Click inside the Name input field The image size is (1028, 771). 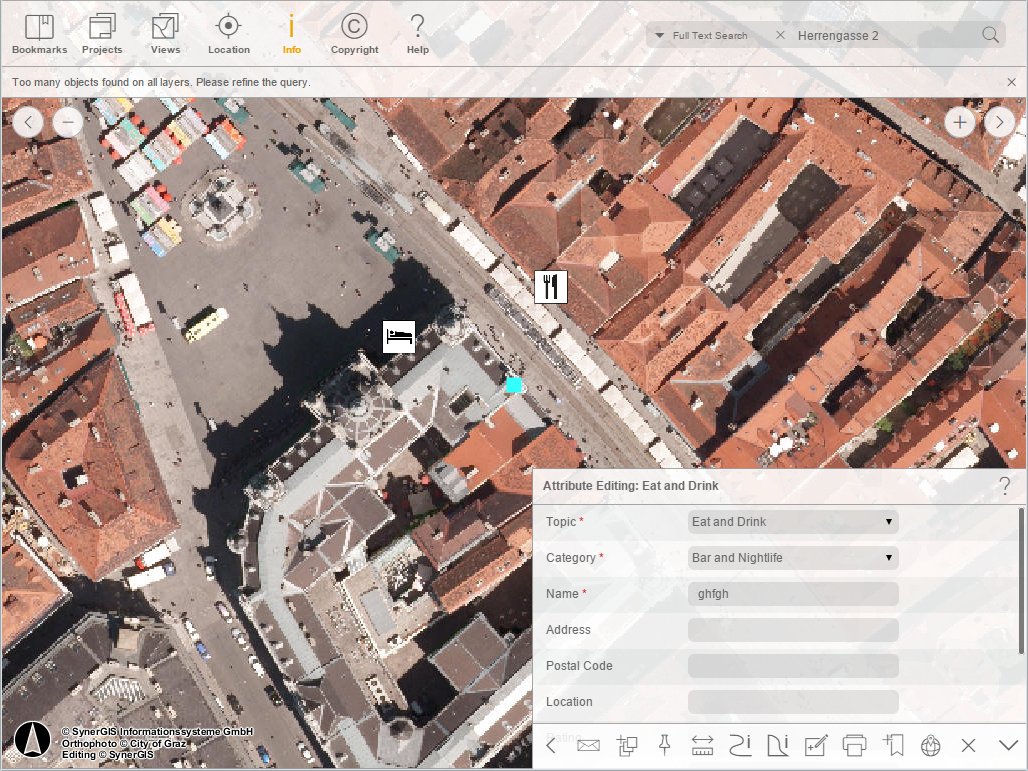[792, 593]
